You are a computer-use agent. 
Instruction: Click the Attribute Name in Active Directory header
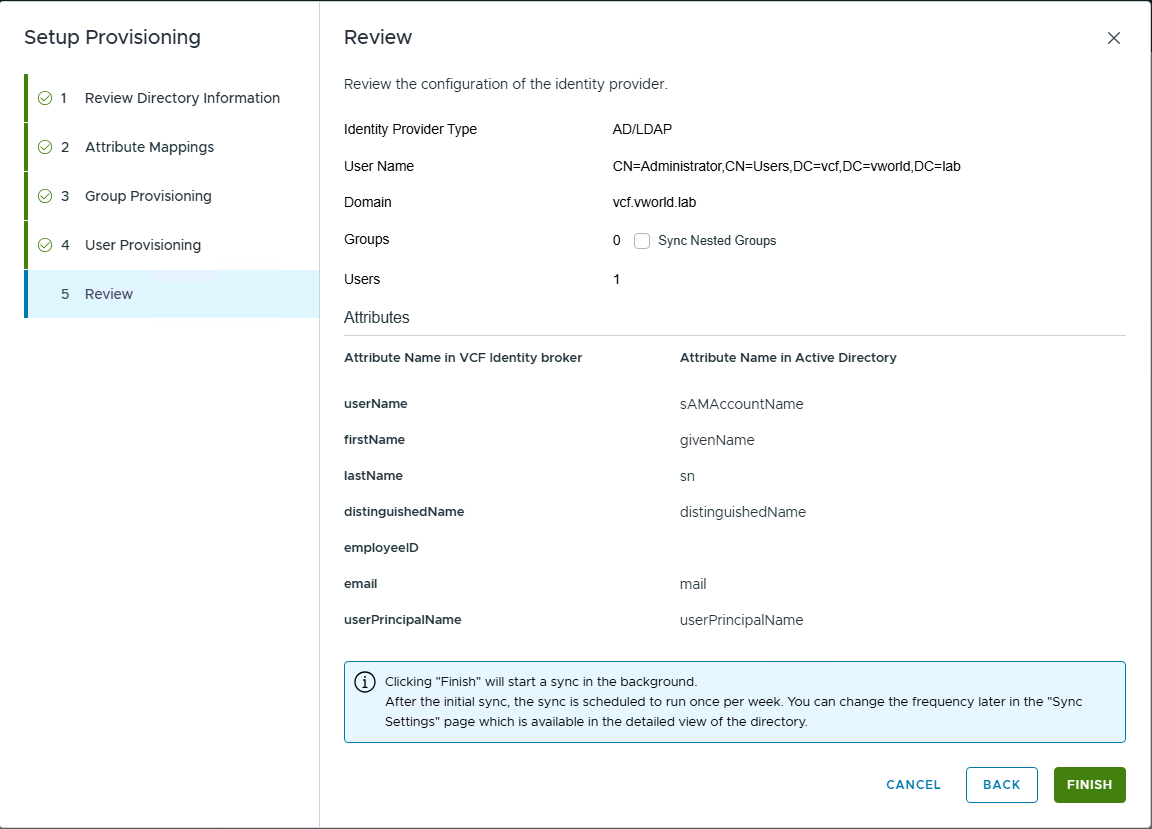pos(788,357)
